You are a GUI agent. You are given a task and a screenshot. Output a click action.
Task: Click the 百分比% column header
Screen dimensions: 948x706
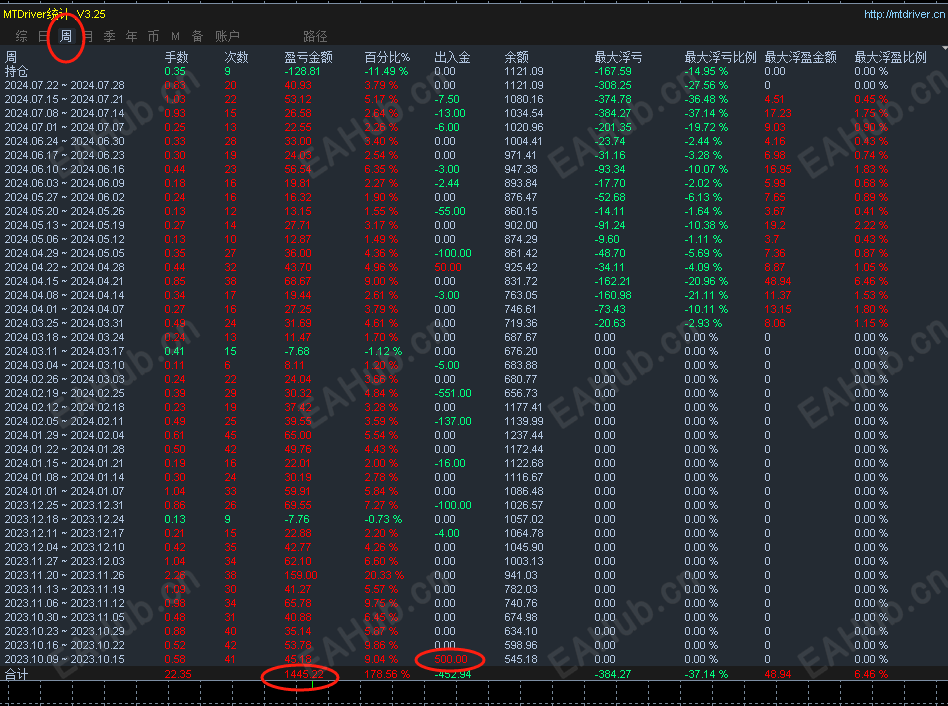click(x=387, y=57)
